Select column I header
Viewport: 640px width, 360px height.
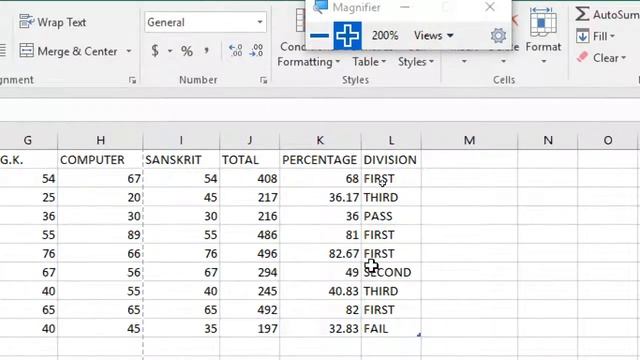pos(181,140)
